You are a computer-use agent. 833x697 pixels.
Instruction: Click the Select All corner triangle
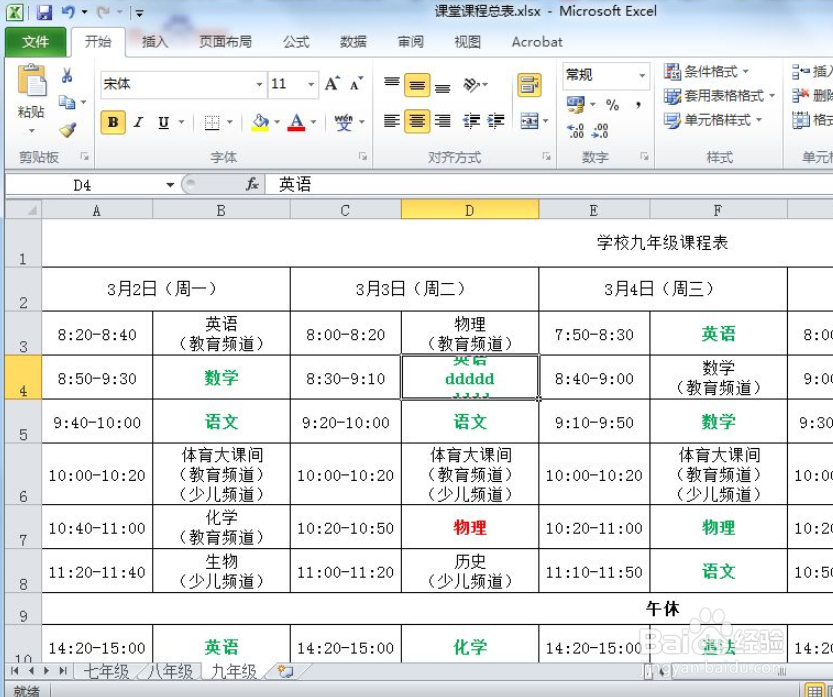tap(23, 209)
